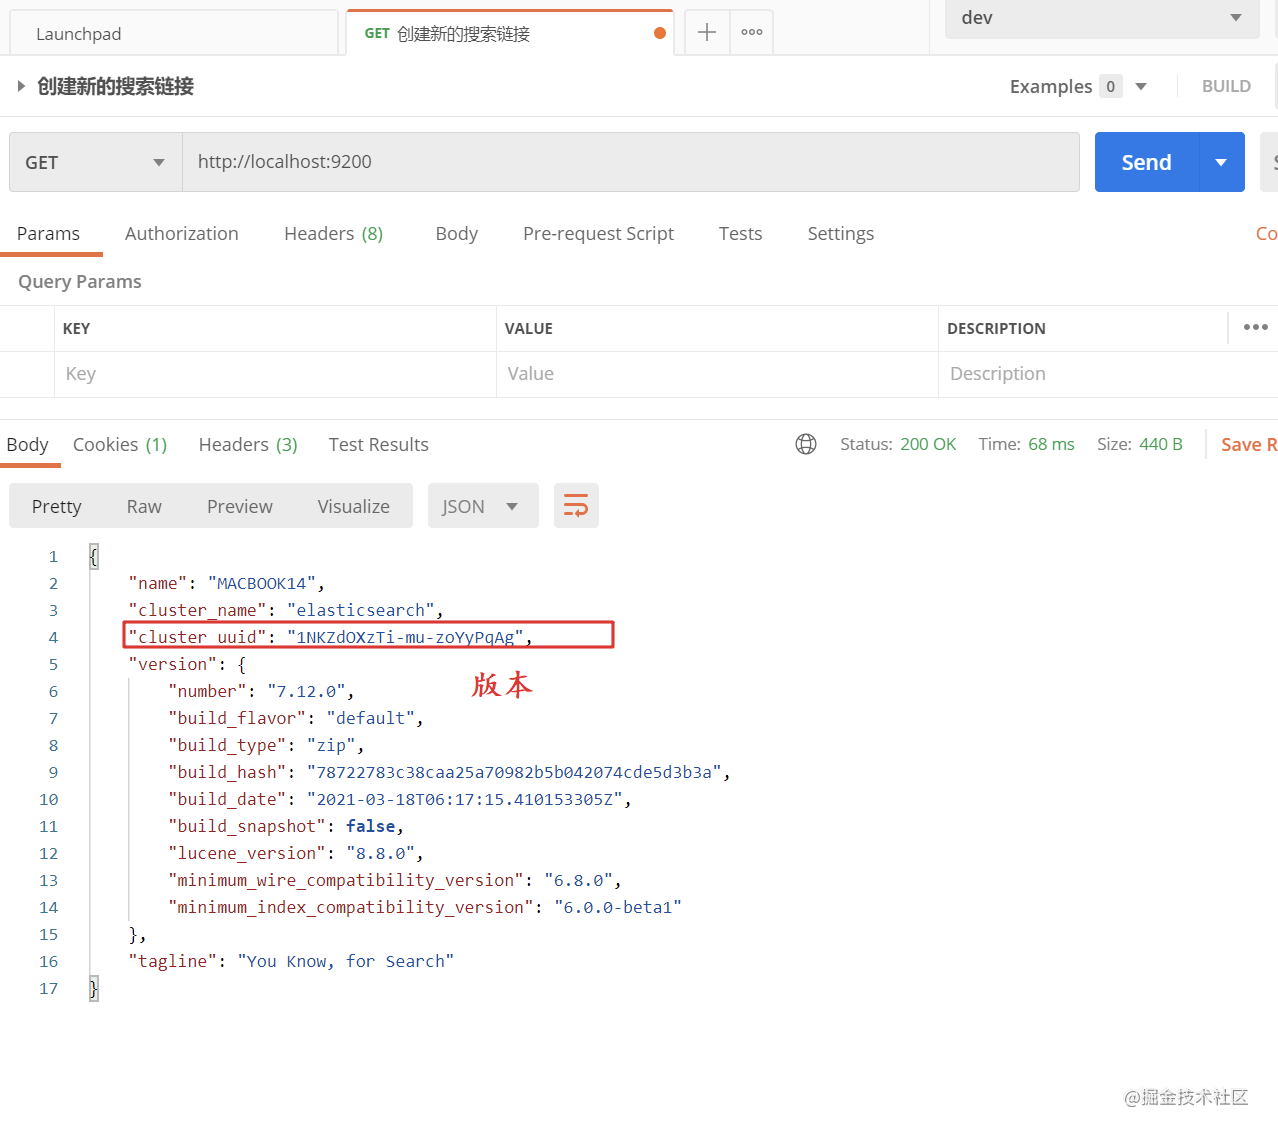
Task: Switch response view to Pretty
Action: [x=56, y=506]
